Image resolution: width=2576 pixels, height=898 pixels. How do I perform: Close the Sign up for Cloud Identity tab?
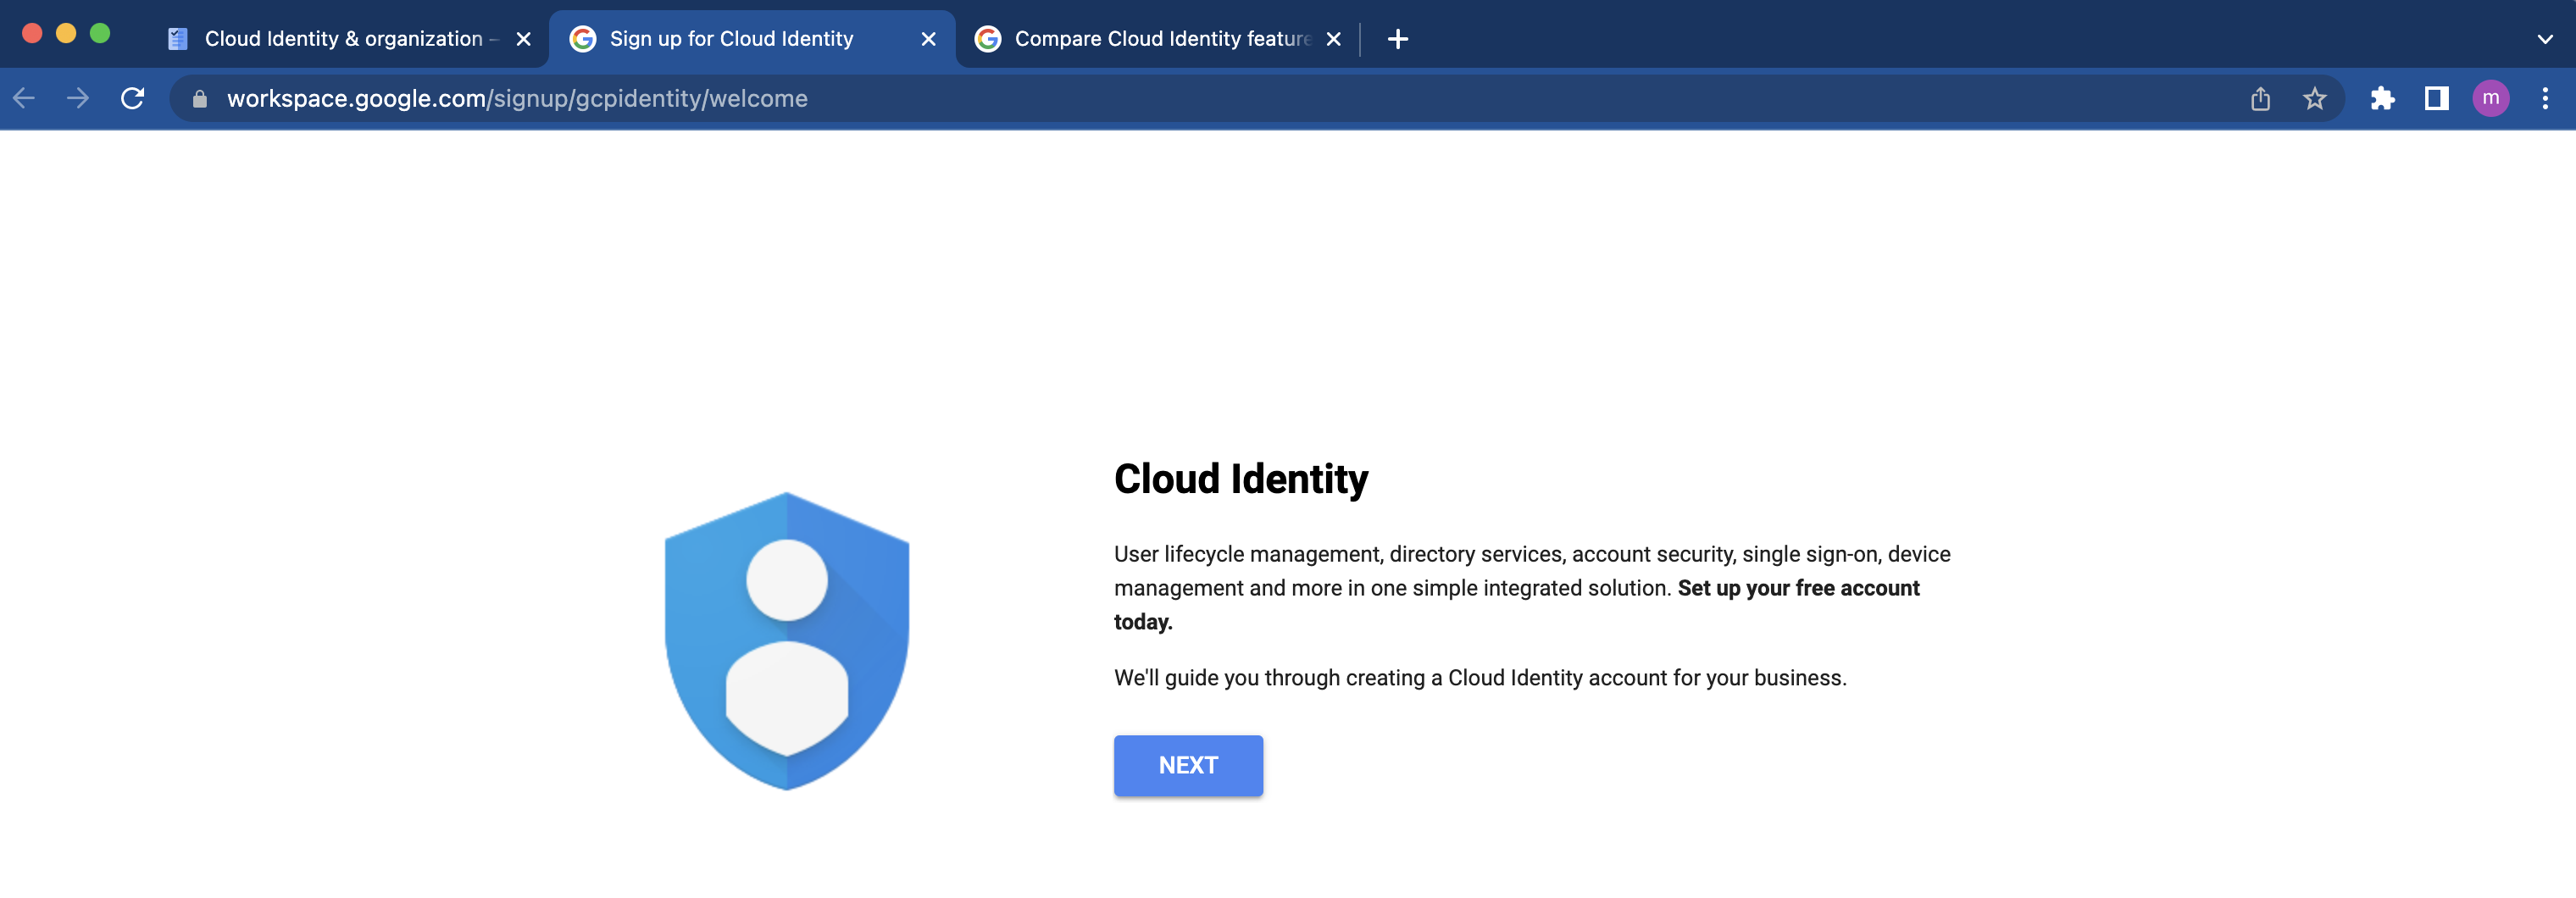point(928,39)
